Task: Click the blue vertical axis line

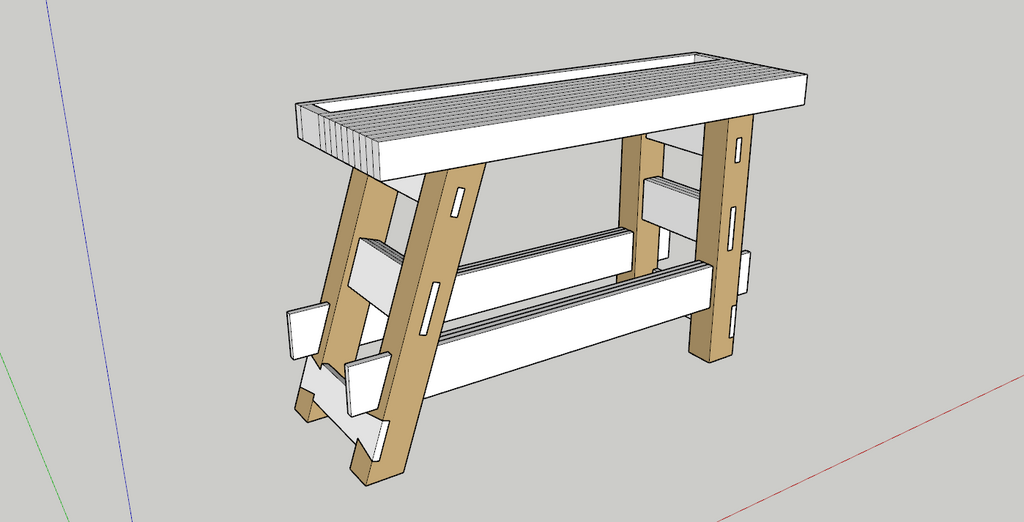Action: pos(88,261)
